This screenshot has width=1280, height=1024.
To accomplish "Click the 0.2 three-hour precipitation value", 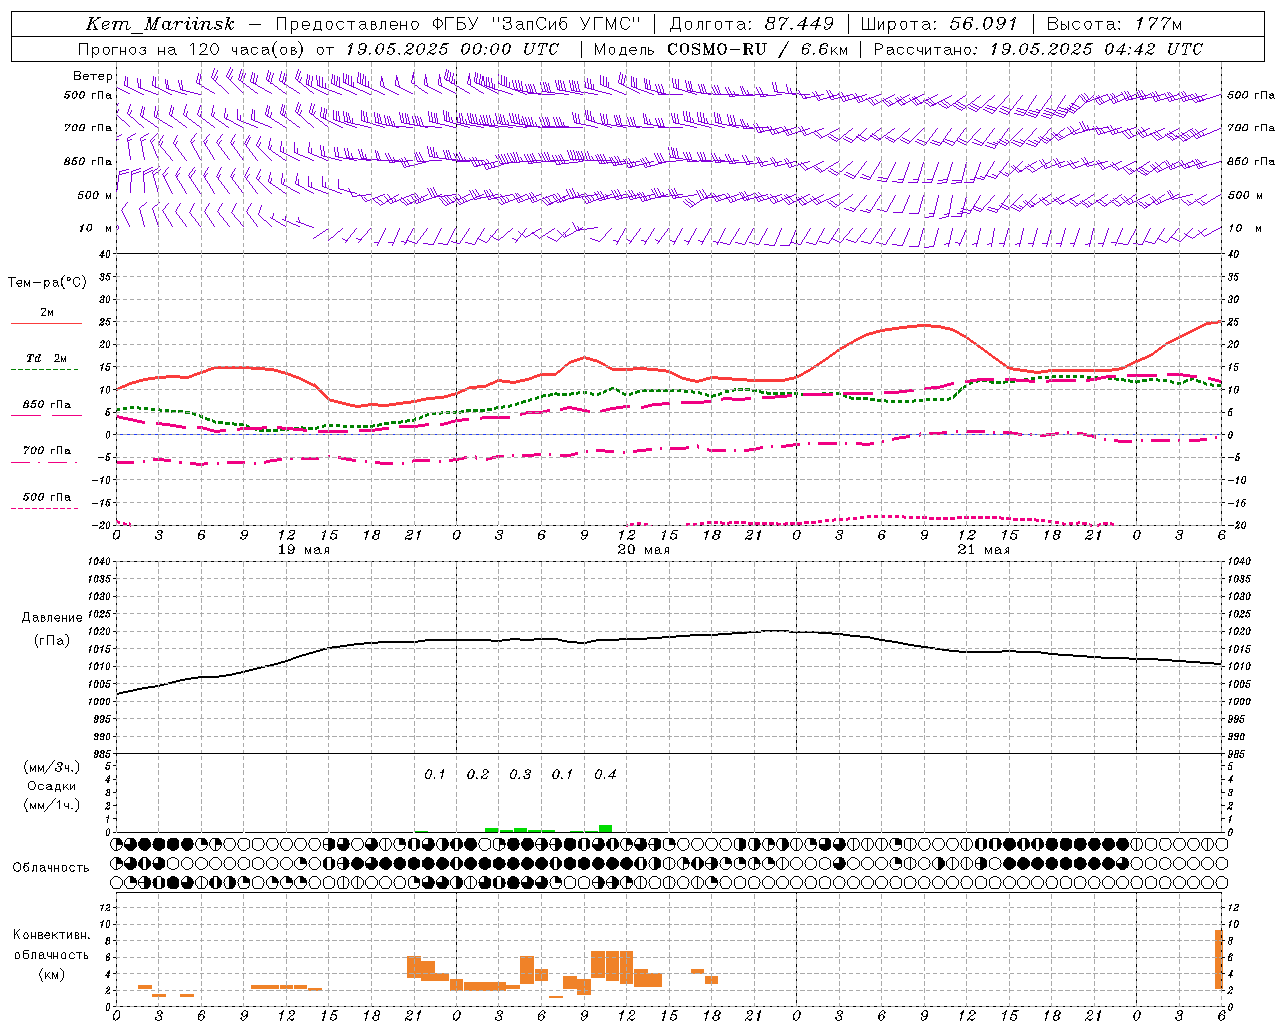I will click(x=478, y=774).
